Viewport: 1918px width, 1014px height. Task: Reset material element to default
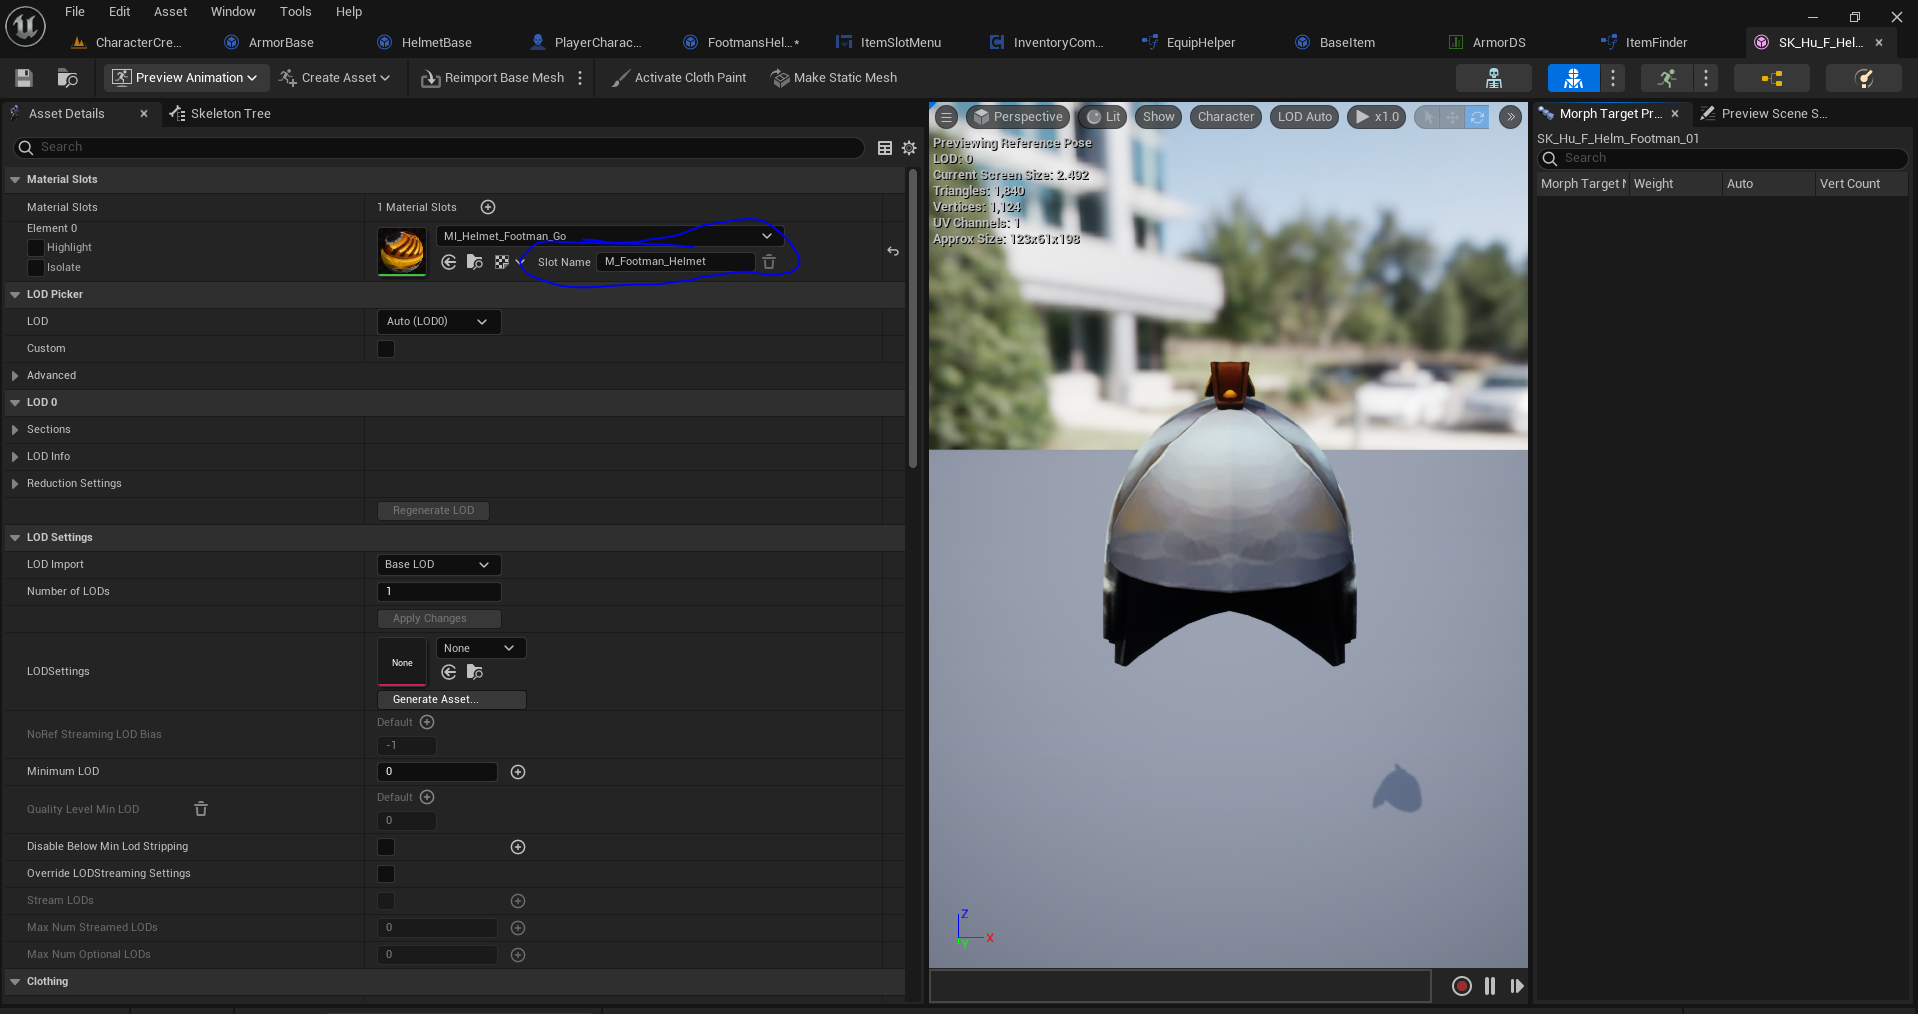893,251
